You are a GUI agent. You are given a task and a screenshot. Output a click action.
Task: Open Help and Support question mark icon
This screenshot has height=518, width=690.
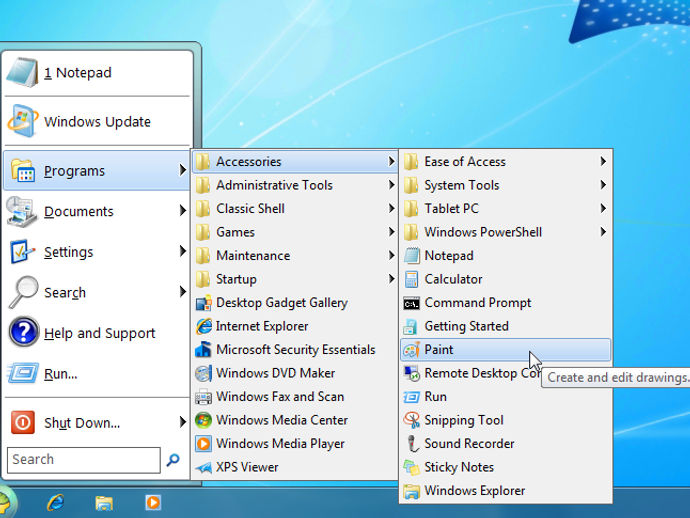[23, 332]
